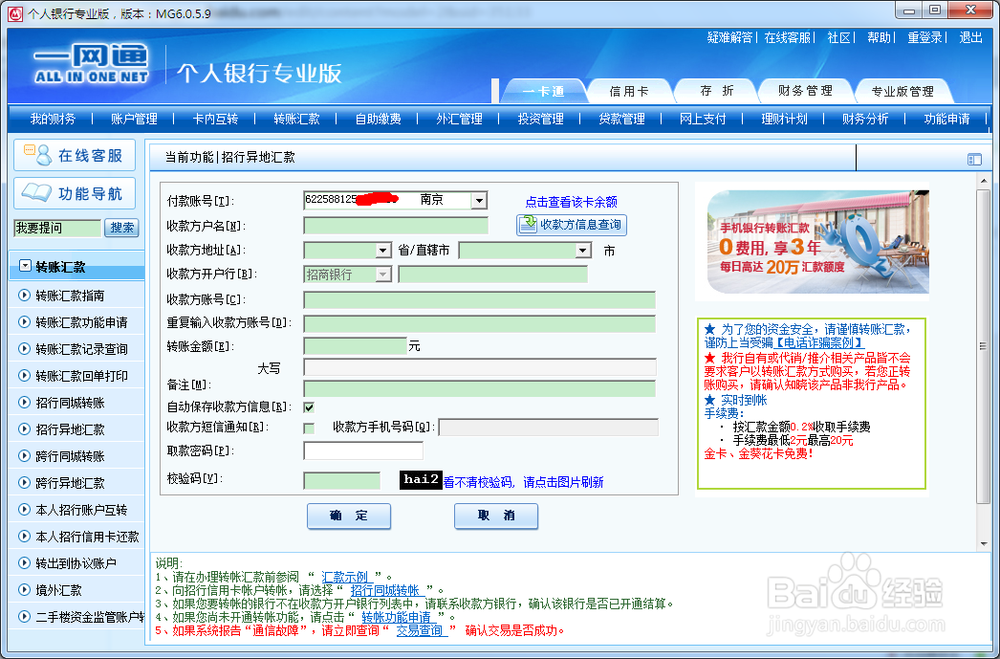Toggle 自动保存收款方信息 checkbox

point(309,407)
